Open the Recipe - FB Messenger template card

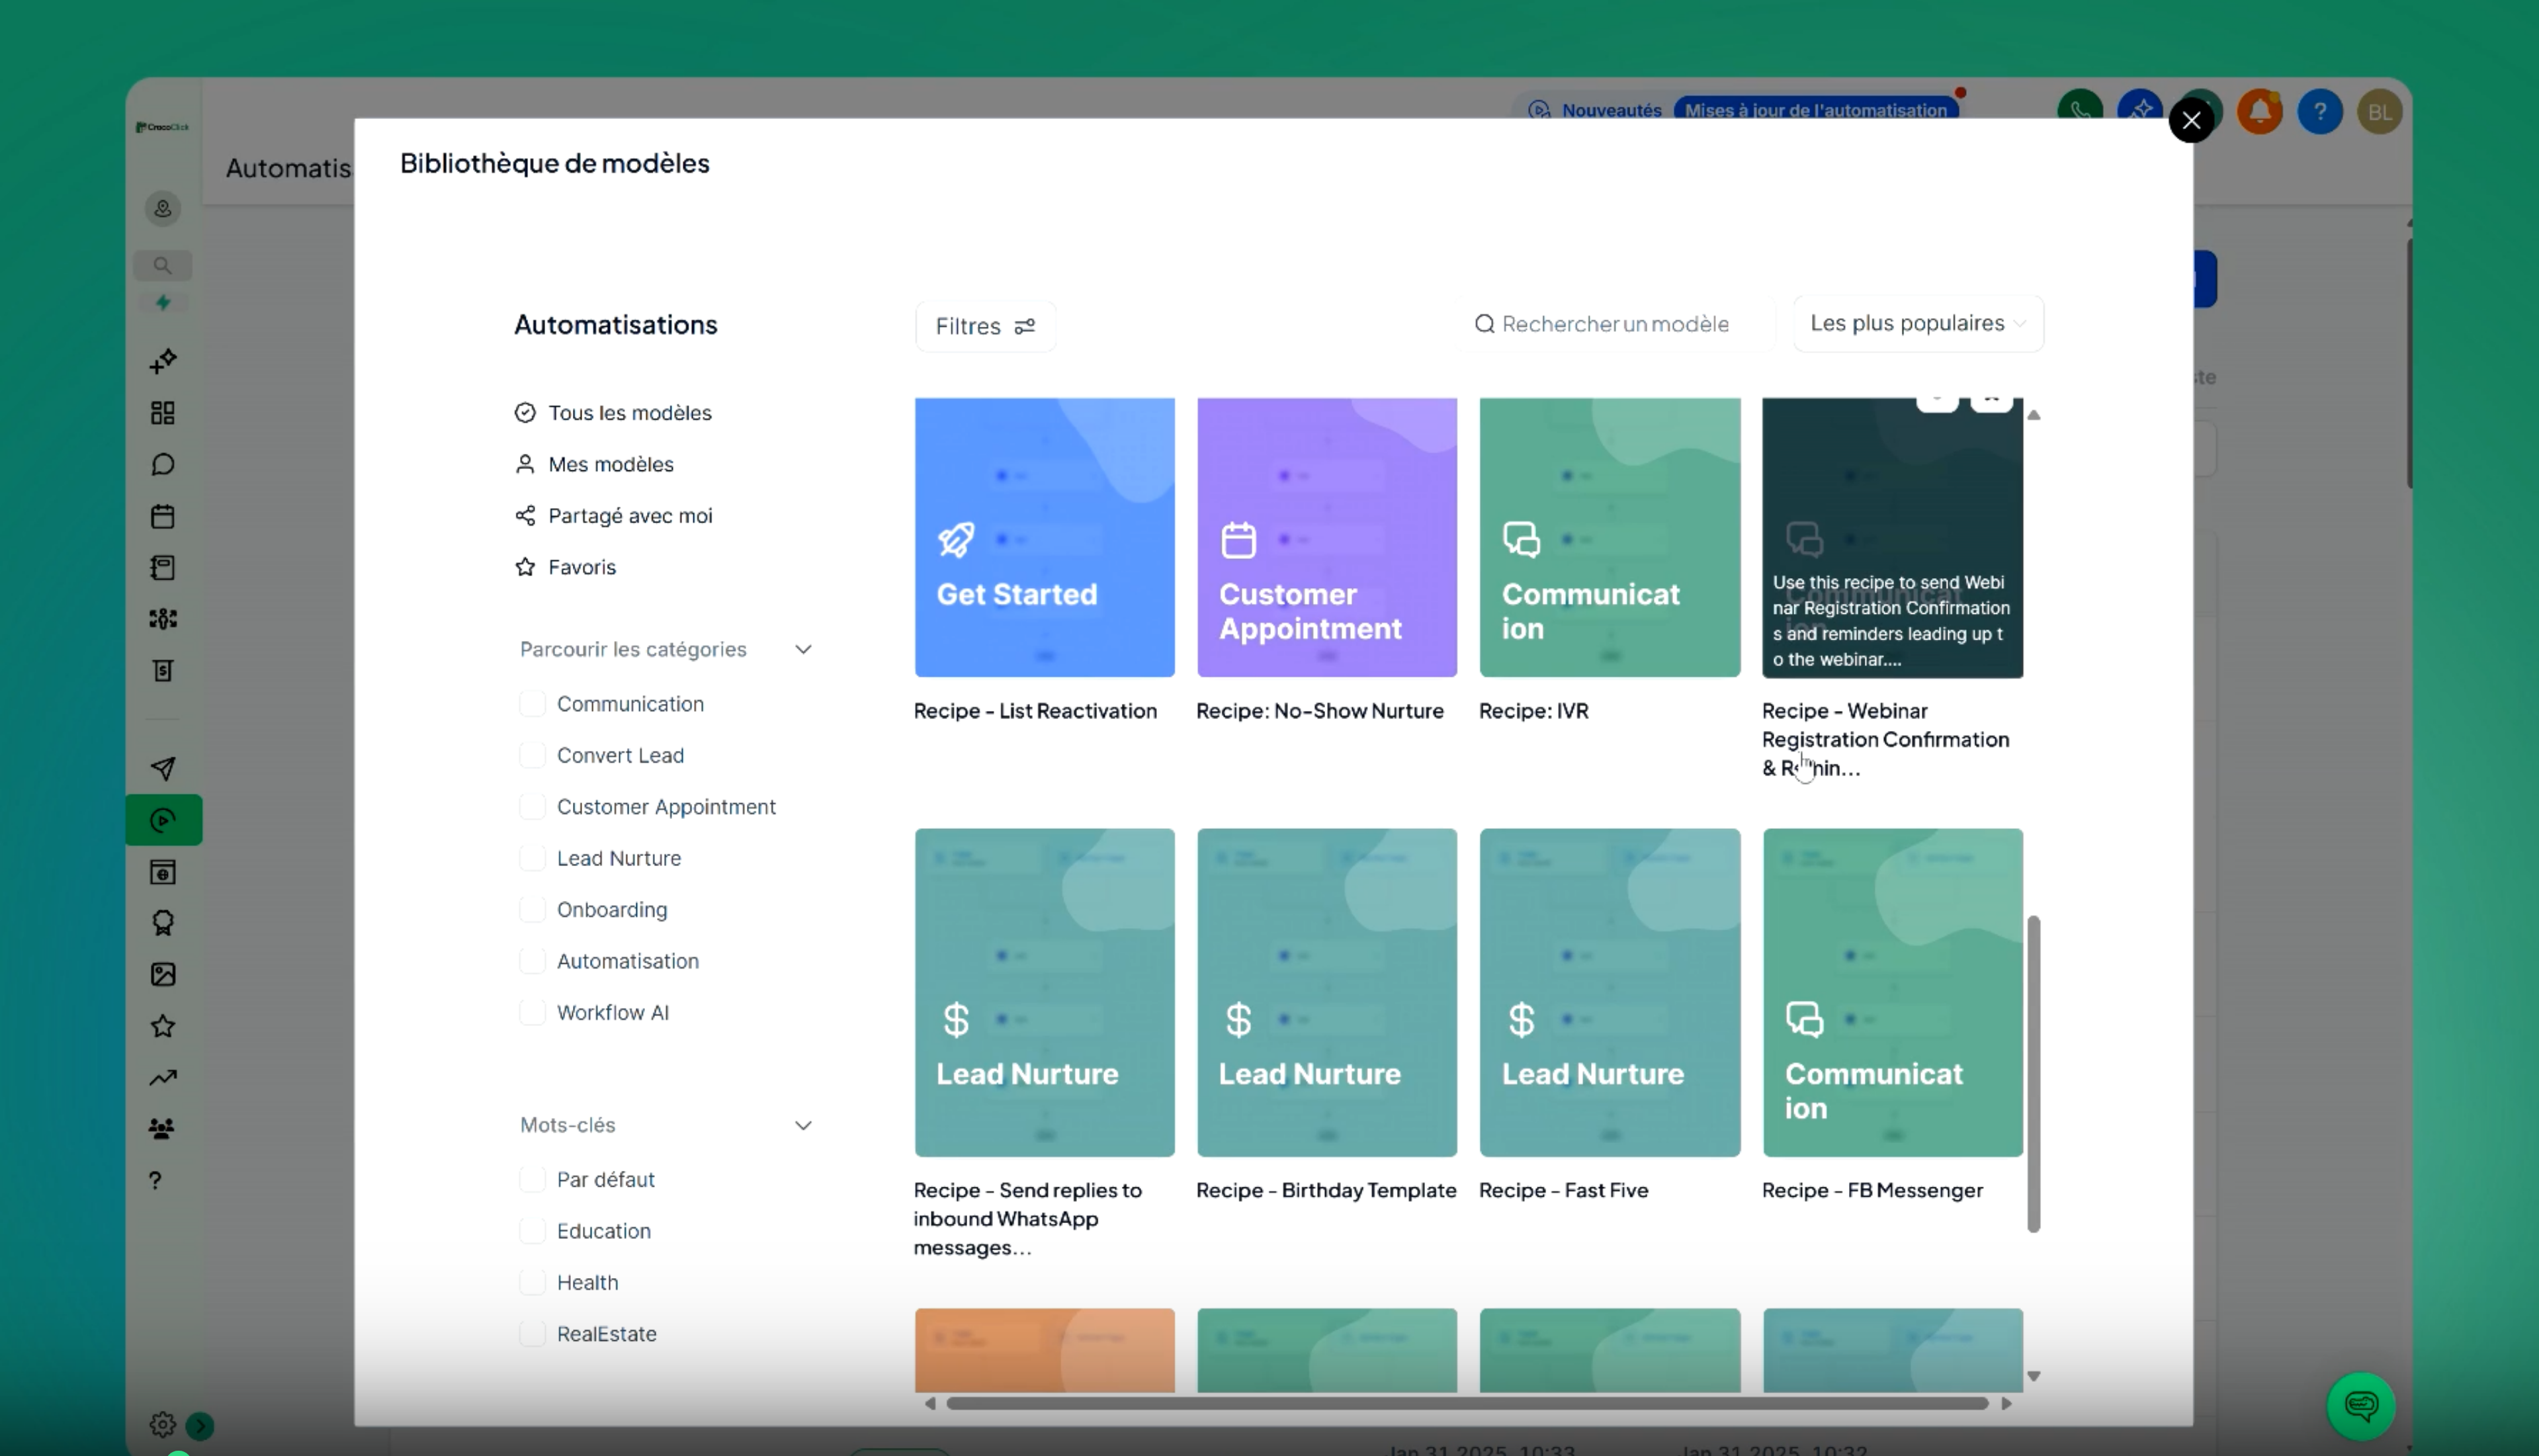tap(1893, 993)
